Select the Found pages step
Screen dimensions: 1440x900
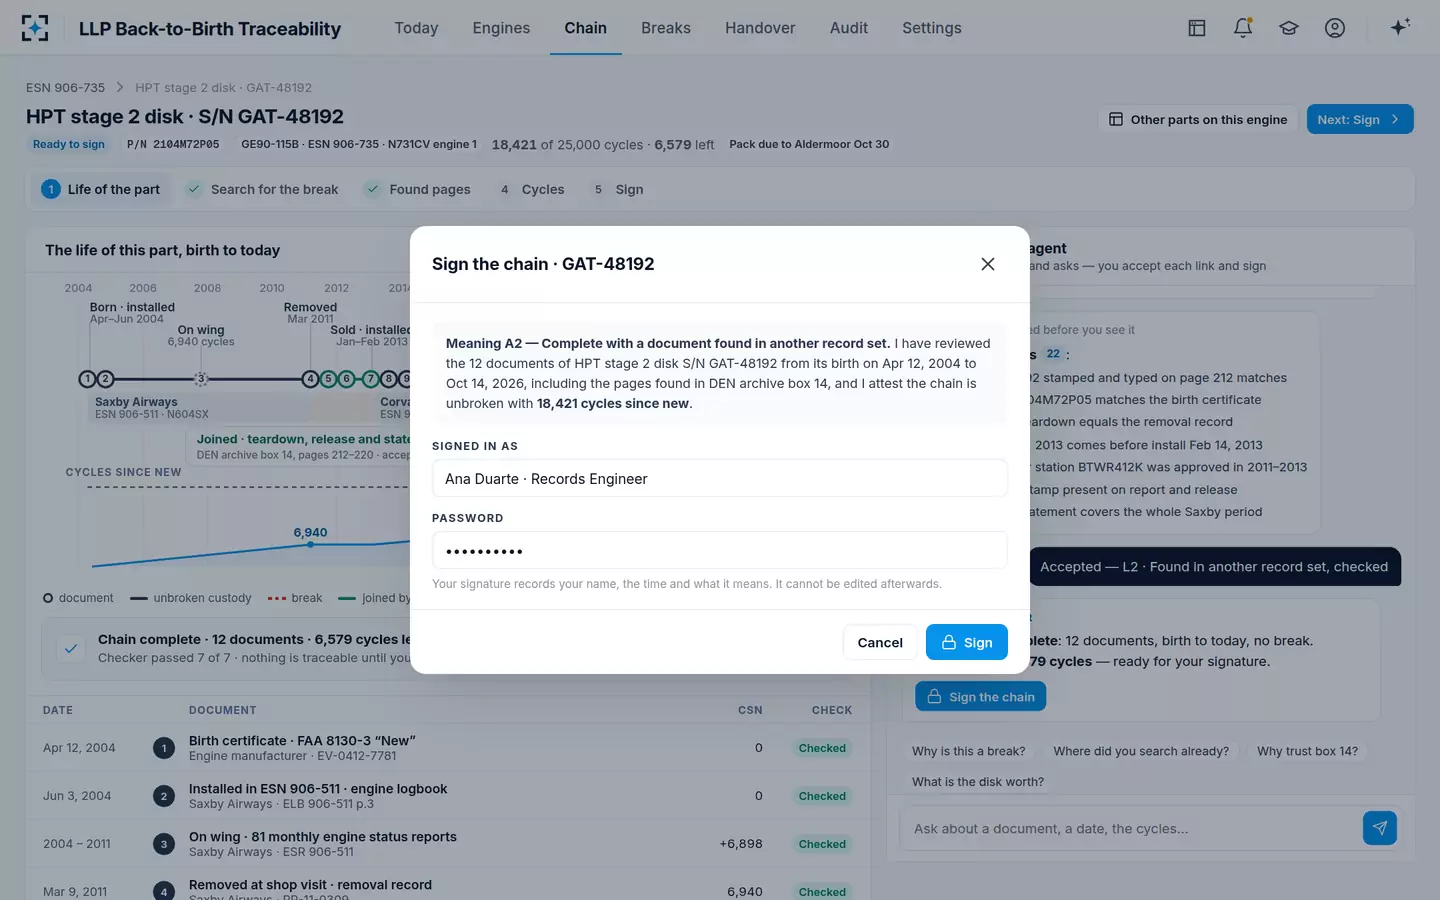(x=417, y=189)
